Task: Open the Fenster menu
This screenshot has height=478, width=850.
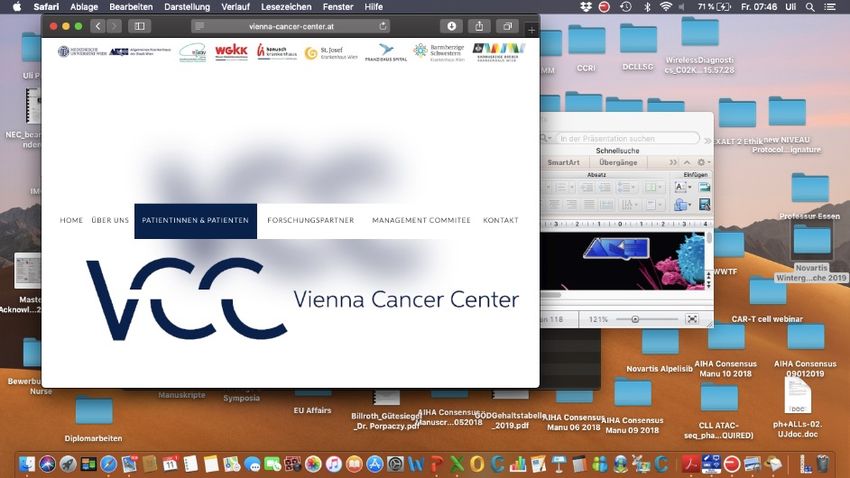Action: pyautogui.click(x=338, y=7)
